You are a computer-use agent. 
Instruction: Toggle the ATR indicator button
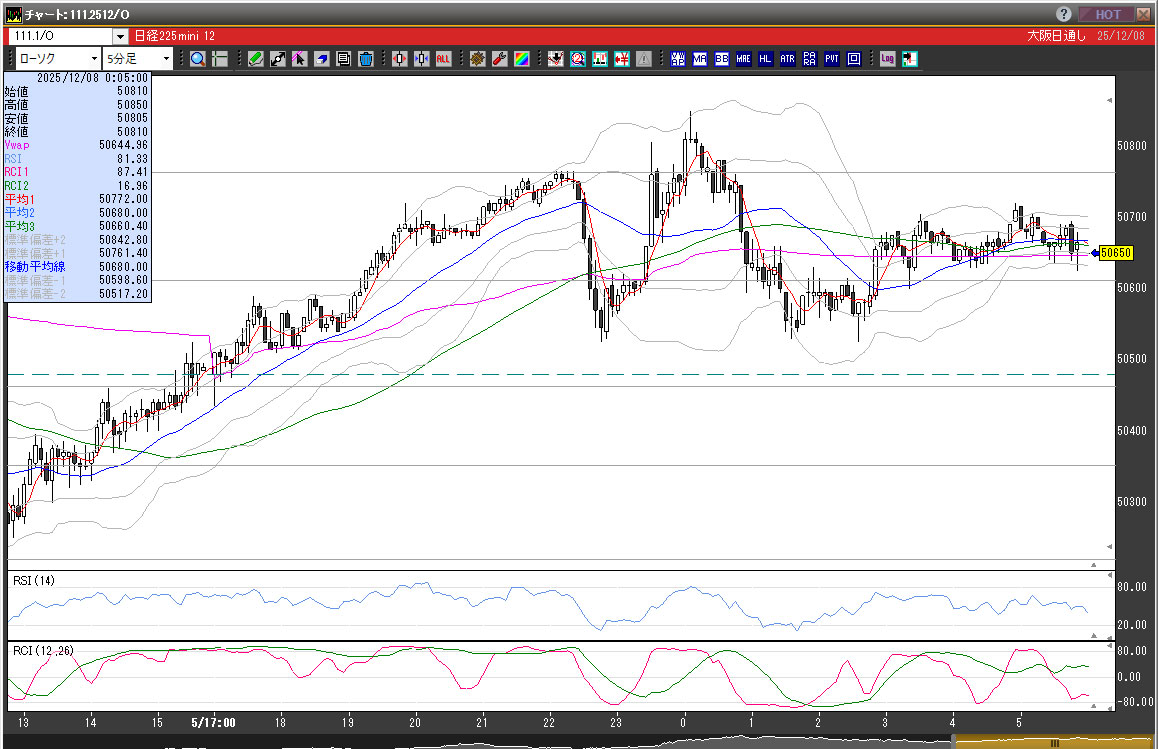point(787,59)
